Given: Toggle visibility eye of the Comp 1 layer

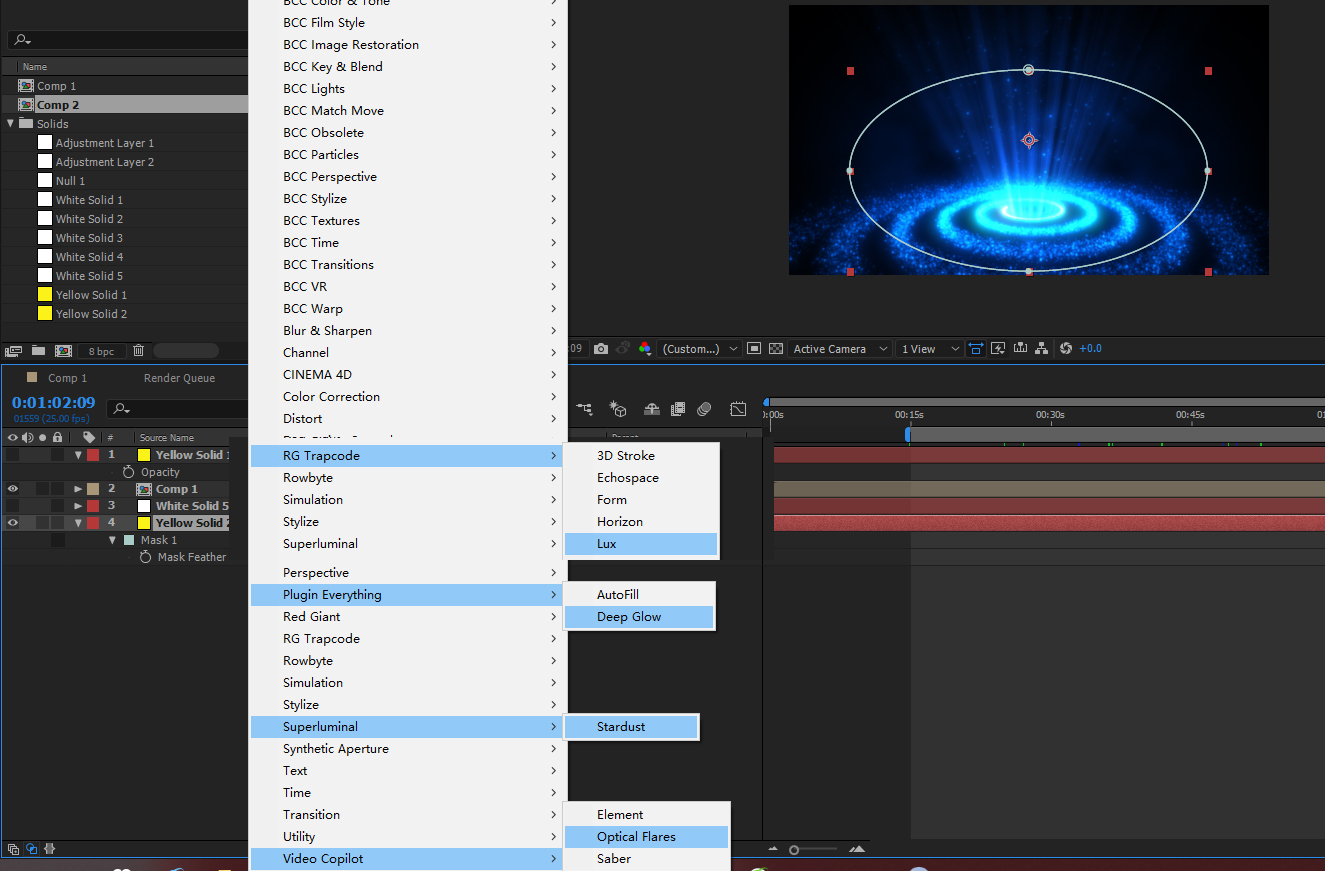Looking at the screenshot, I should pos(13,489).
